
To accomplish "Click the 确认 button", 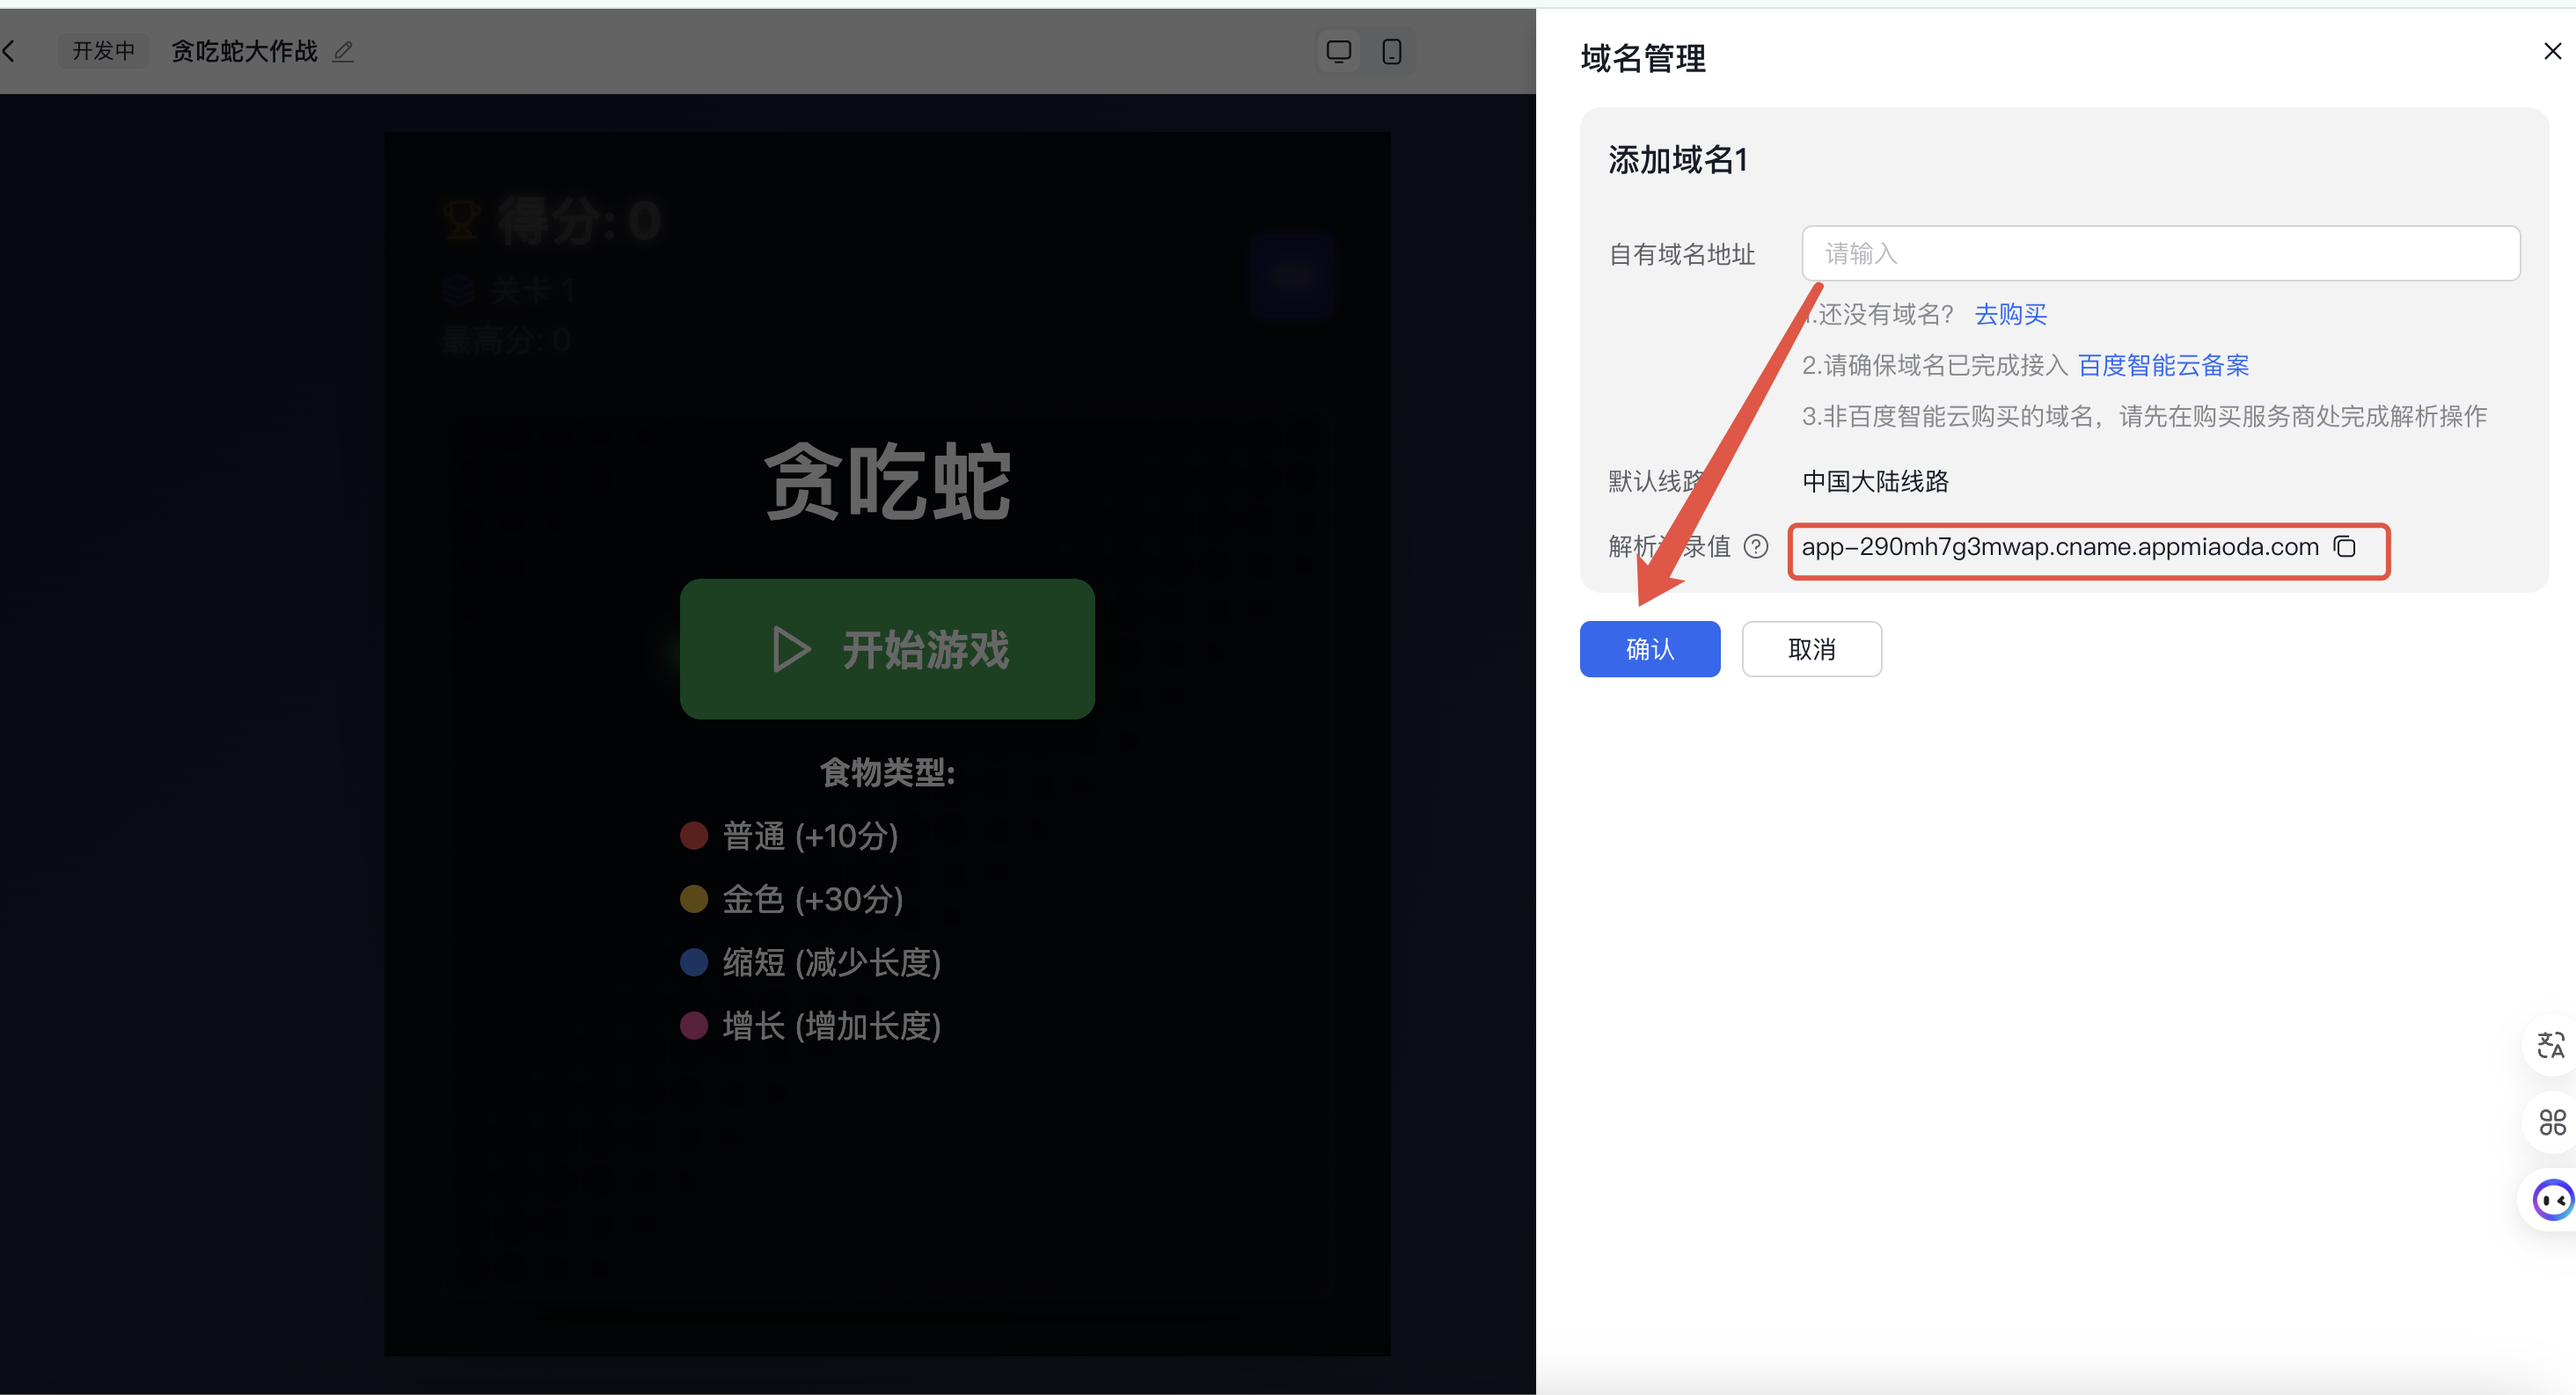I will (x=1650, y=649).
